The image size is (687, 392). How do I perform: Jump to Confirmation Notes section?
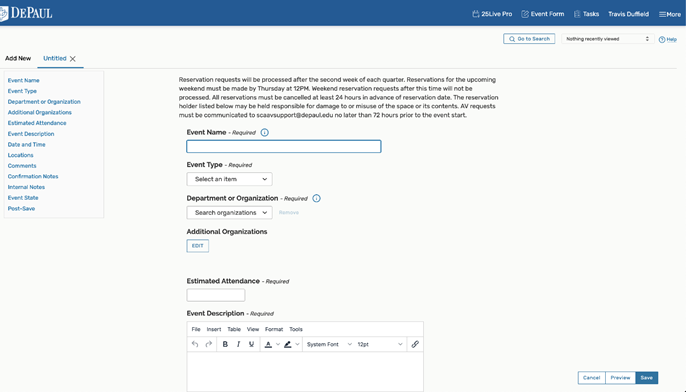pos(33,177)
